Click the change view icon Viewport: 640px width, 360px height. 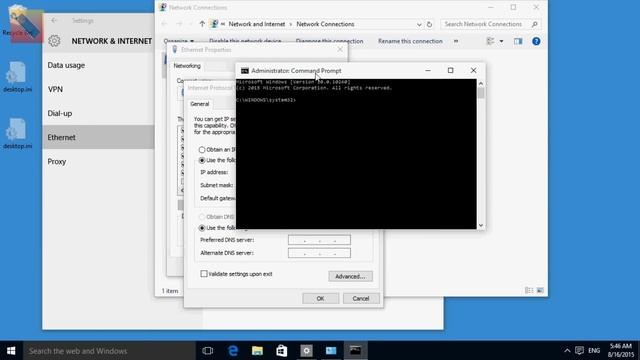490,41
